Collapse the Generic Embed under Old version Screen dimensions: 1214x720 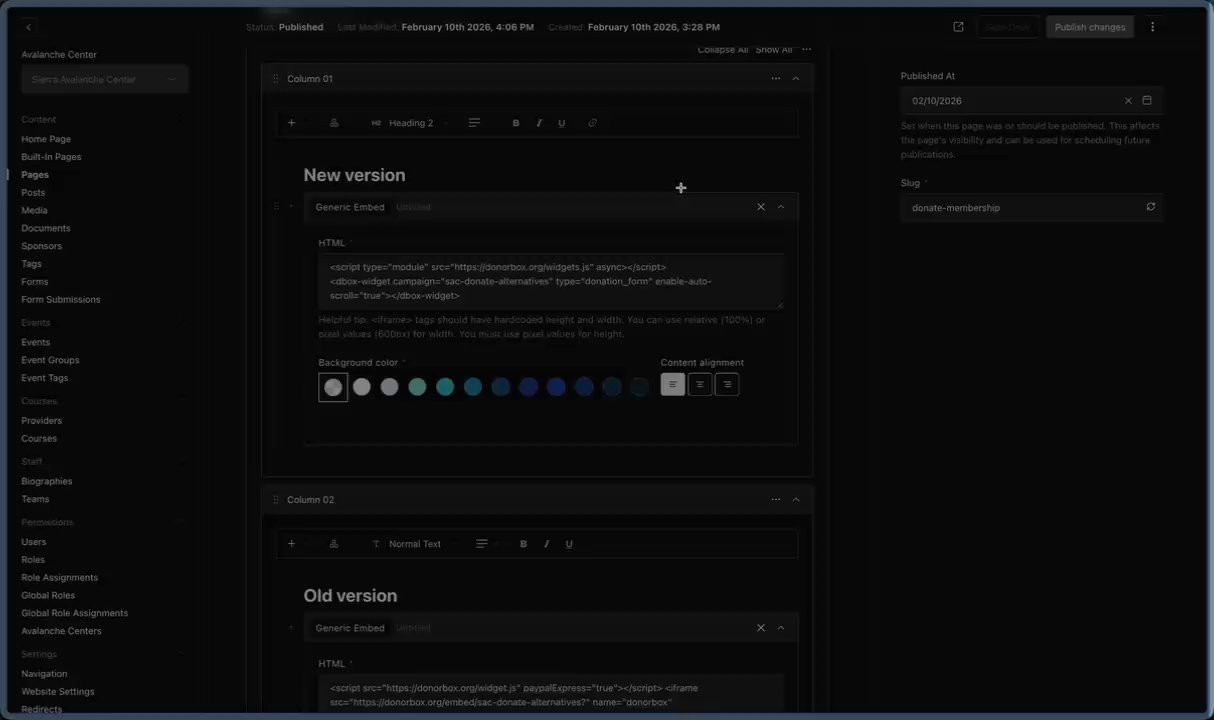tap(781, 628)
